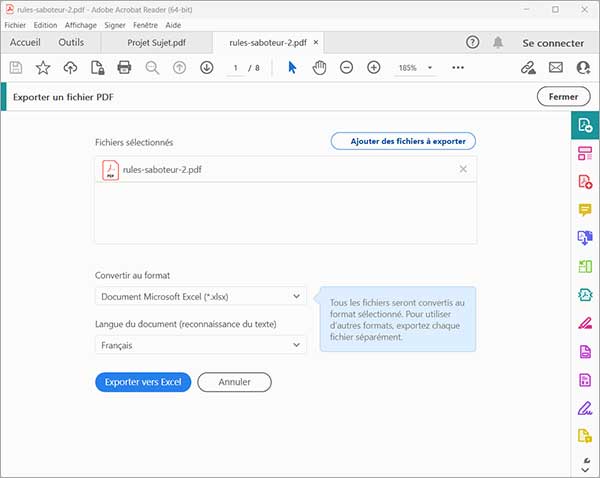
Task: Go to next page arrow
Action: tap(207, 68)
